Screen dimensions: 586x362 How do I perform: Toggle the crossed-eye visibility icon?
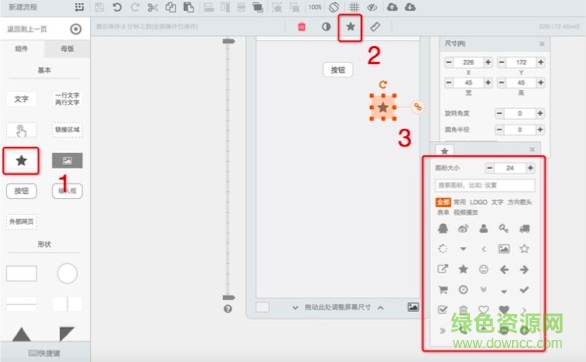point(372,7)
